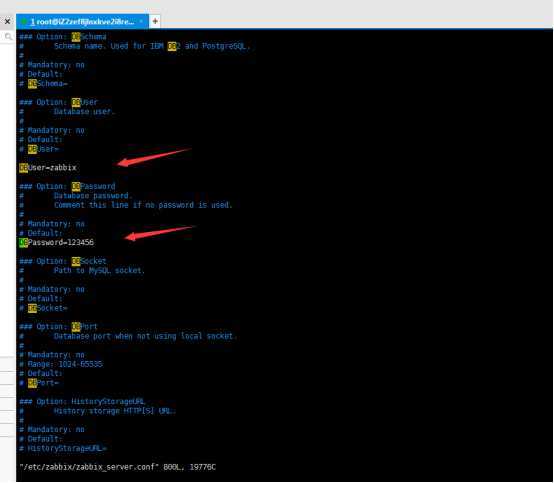Click the commented DBPort= line
554x483 pixels.
[39, 383]
